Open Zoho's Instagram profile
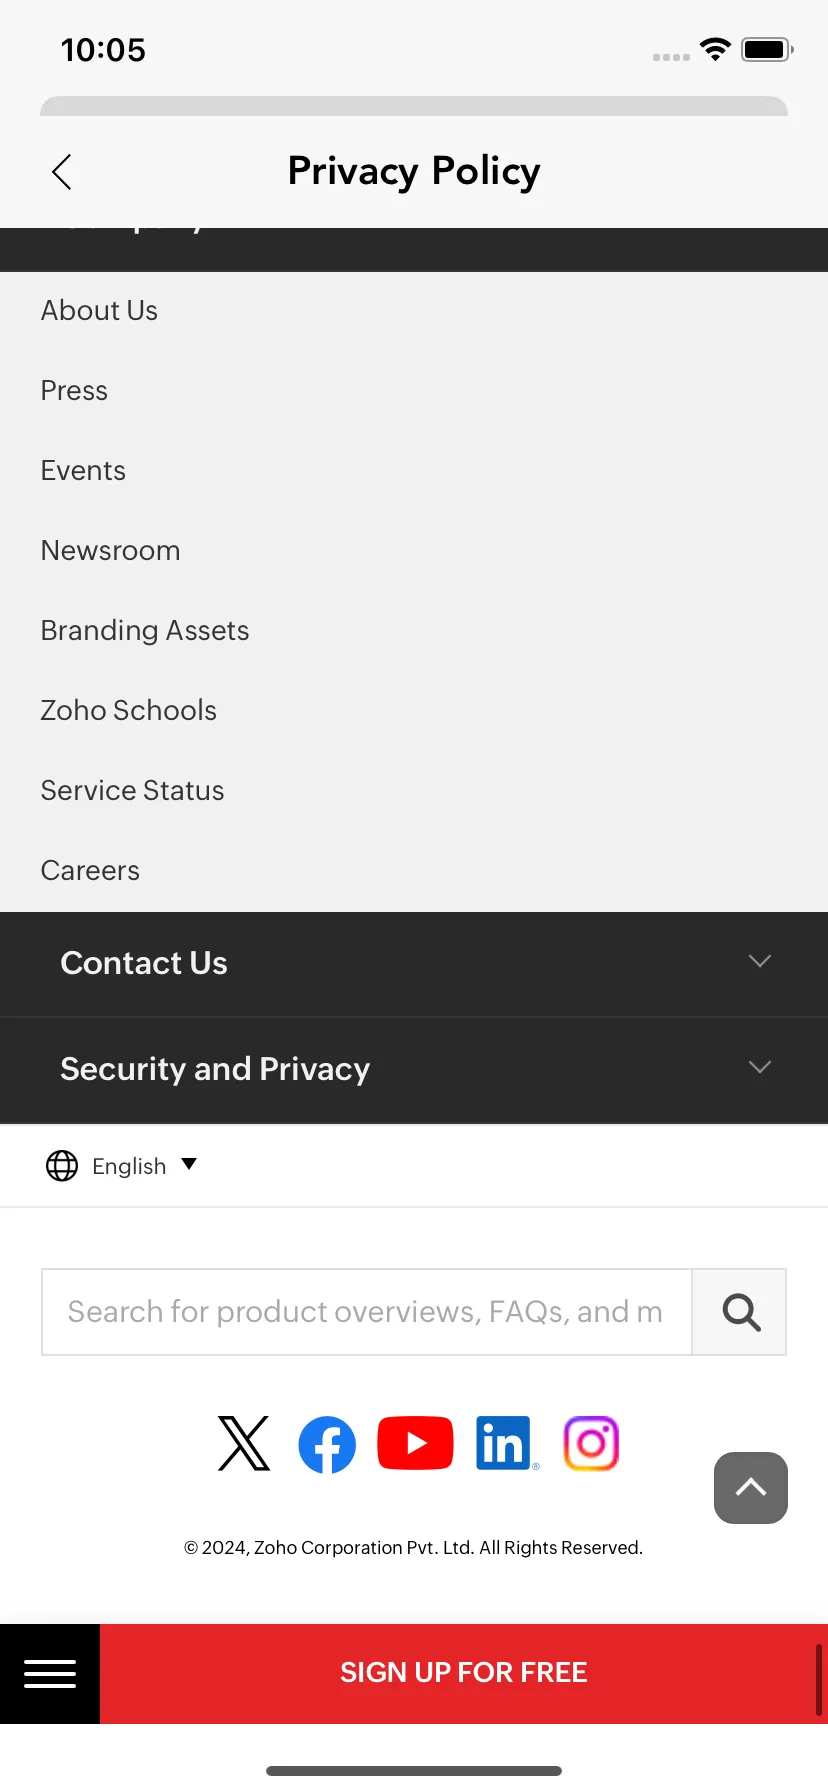Viewport: 828px width, 1792px height. tap(592, 1443)
